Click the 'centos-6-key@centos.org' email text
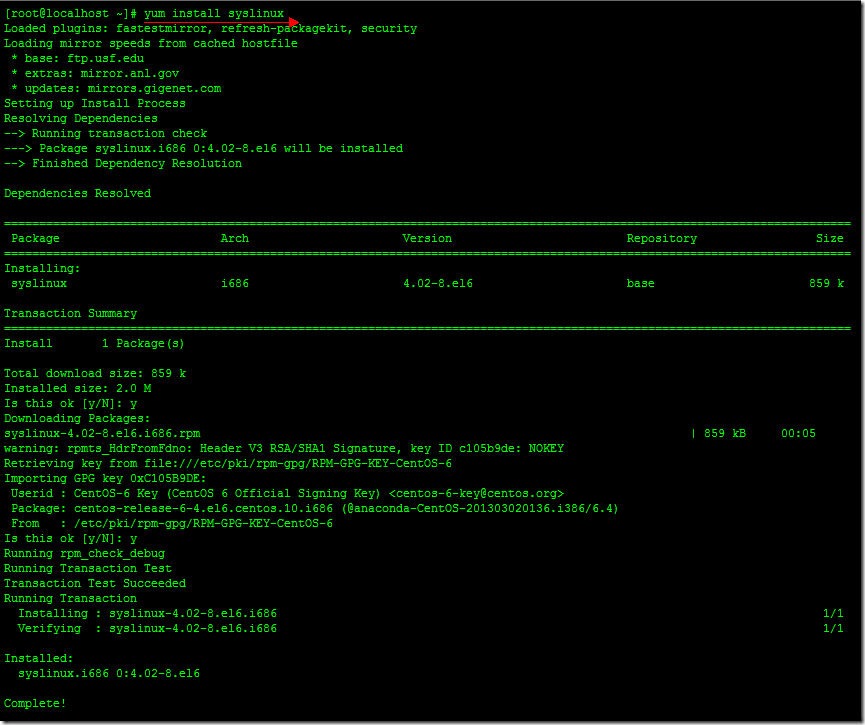 [x=477, y=493]
